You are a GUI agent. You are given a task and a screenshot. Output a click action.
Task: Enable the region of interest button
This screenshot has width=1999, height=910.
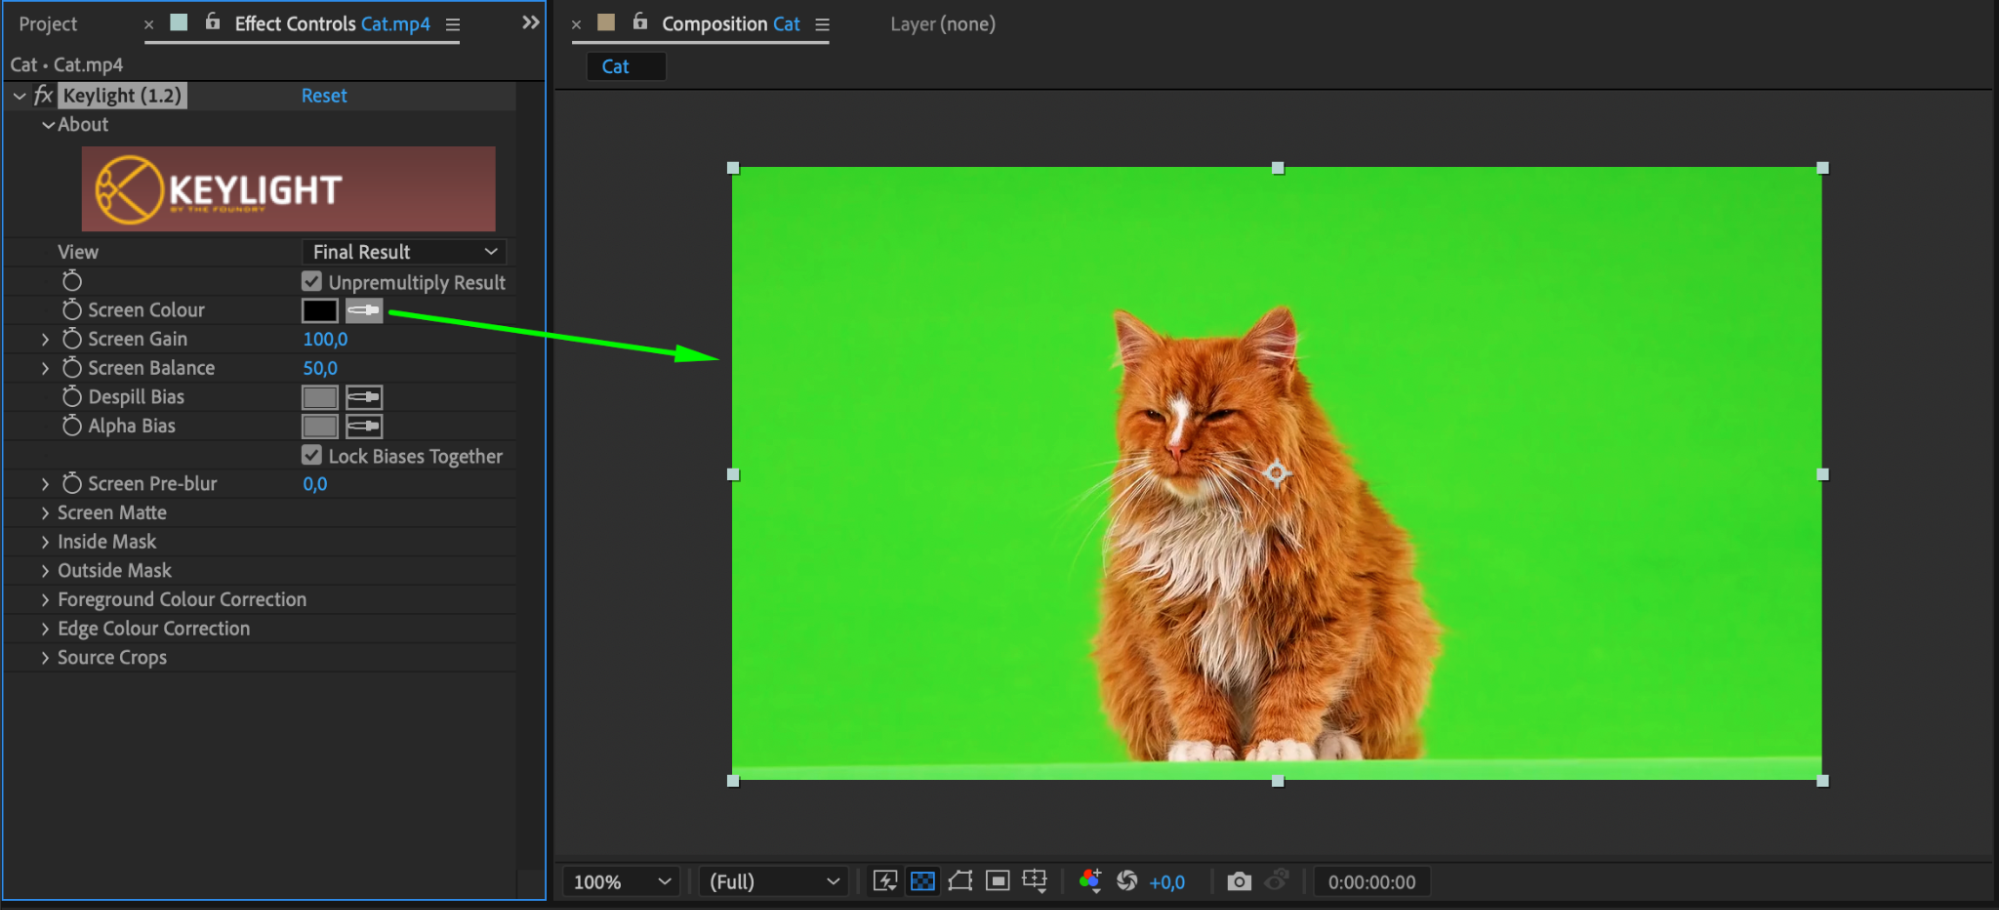pyautogui.click(x=997, y=881)
